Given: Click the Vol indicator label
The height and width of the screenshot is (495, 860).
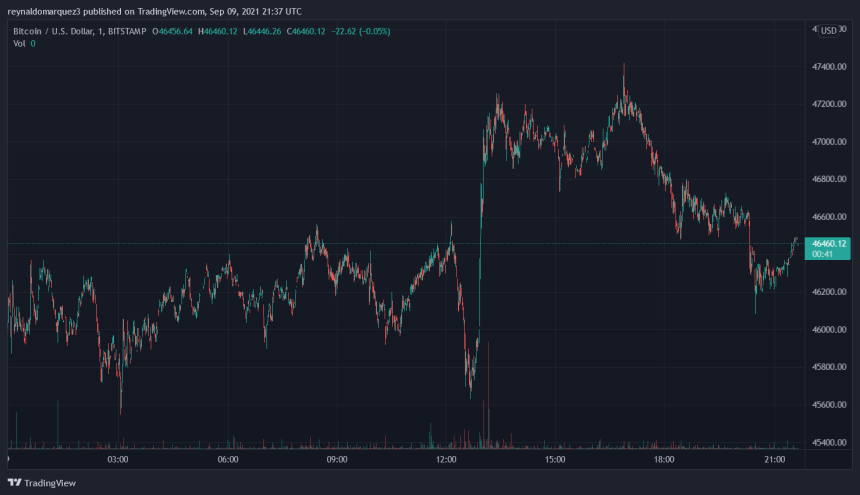Looking at the screenshot, I should click(x=18, y=44).
